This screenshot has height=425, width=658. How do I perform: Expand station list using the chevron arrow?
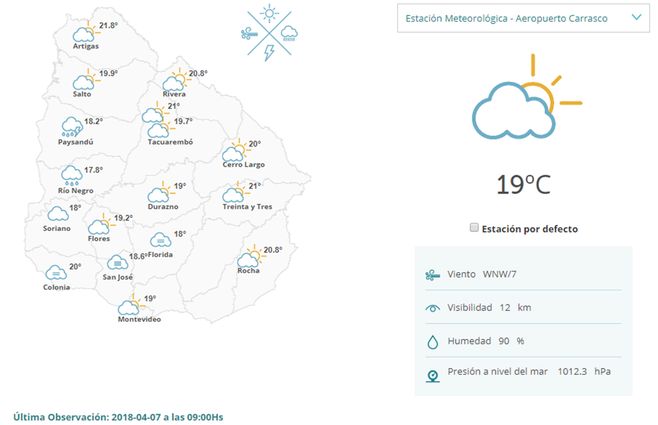click(637, 18)
